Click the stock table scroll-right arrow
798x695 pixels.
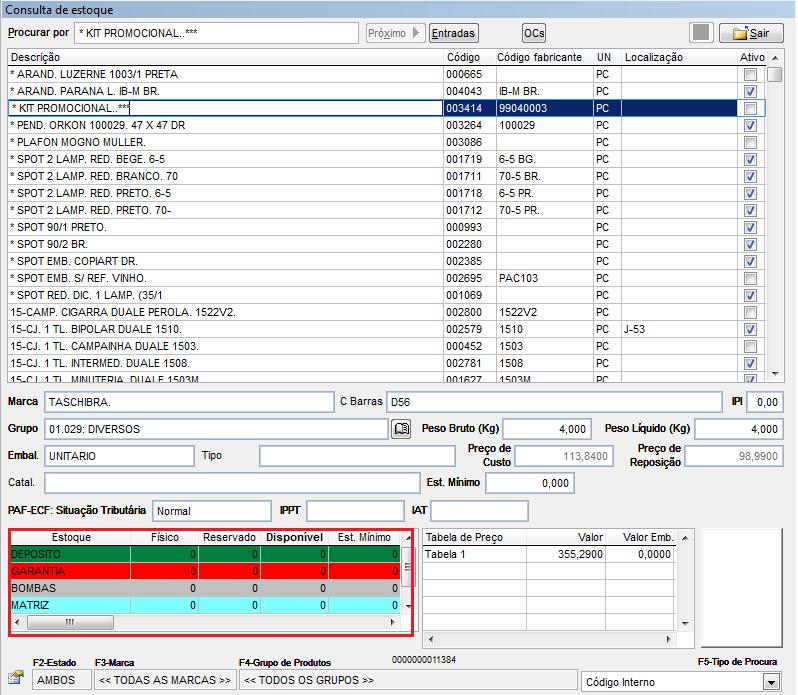[392, 622]
